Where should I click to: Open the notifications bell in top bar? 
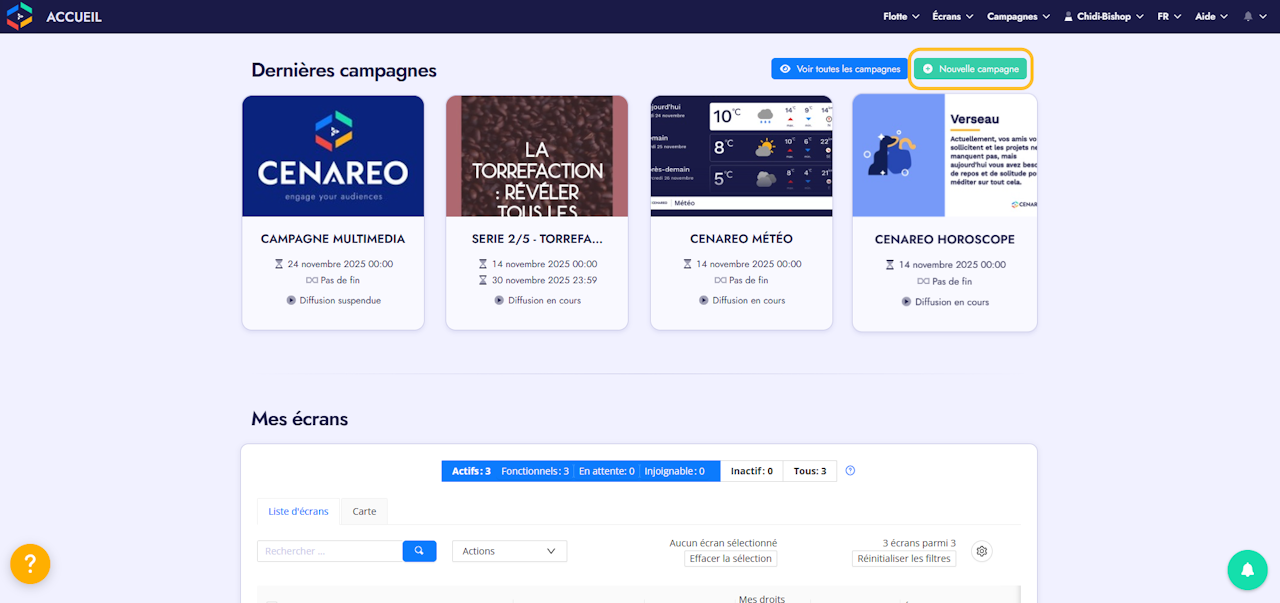pyautogui.click(x=1248, y=17)
